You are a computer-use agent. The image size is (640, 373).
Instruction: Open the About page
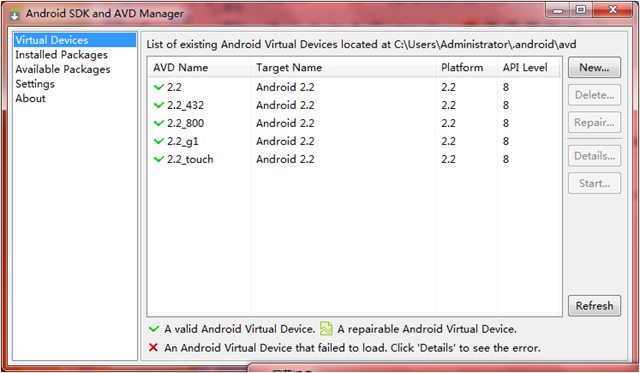pos(31,98)
